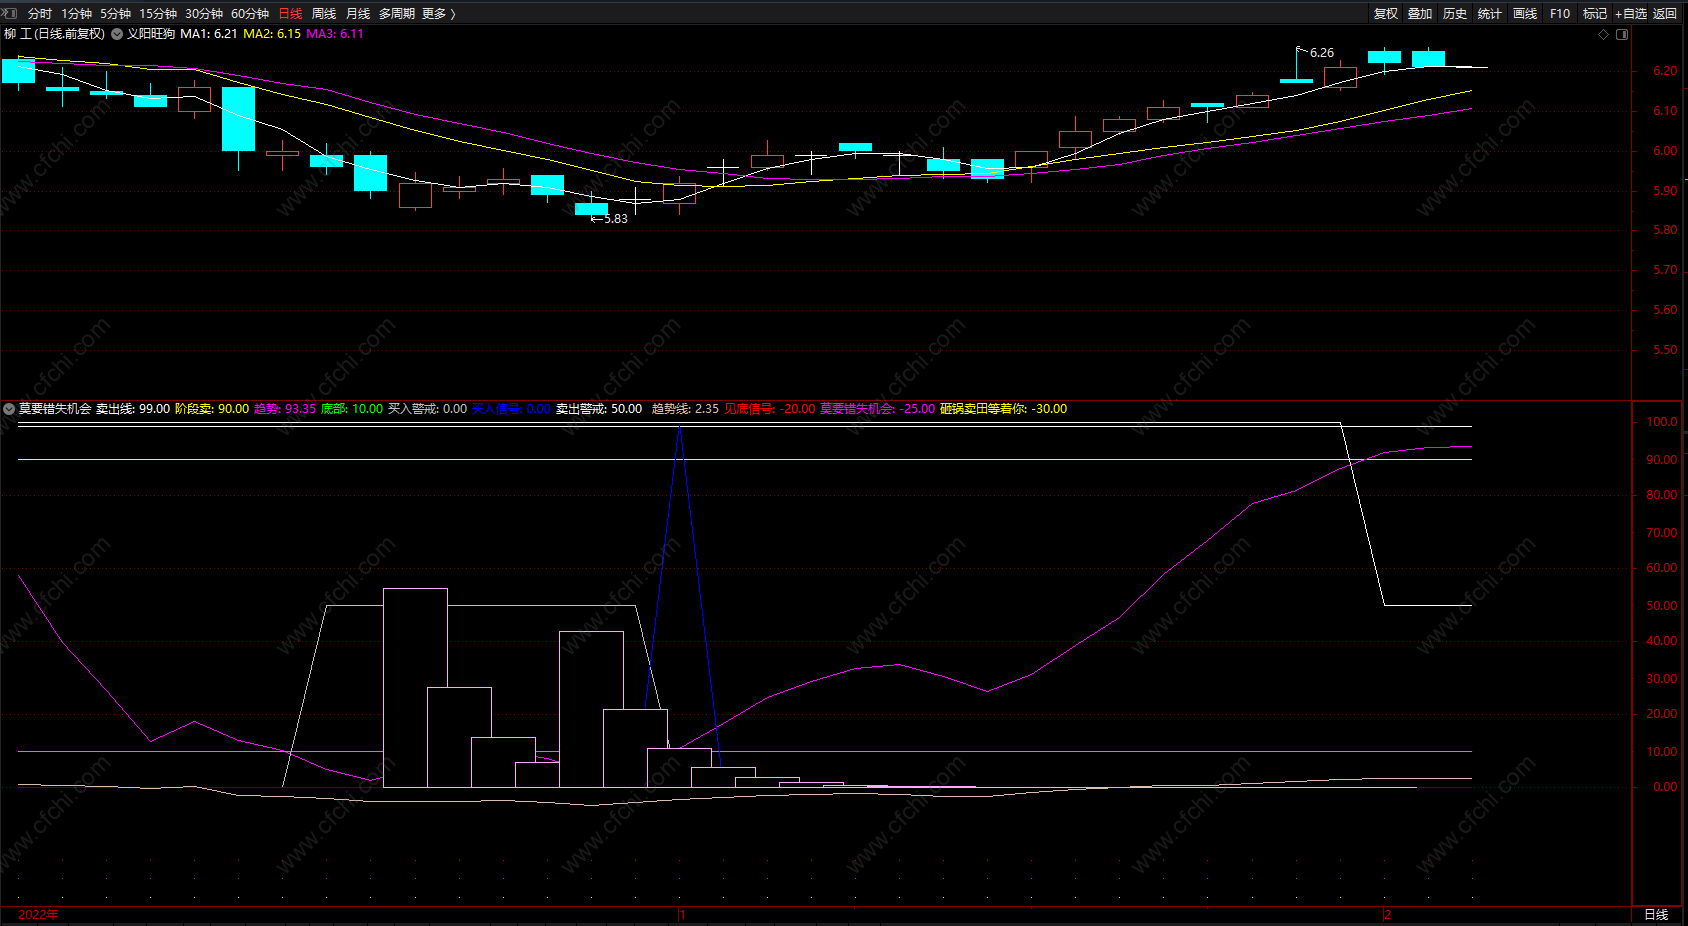Click the 日线 label at bottom-right corner

click(1656, 915)
